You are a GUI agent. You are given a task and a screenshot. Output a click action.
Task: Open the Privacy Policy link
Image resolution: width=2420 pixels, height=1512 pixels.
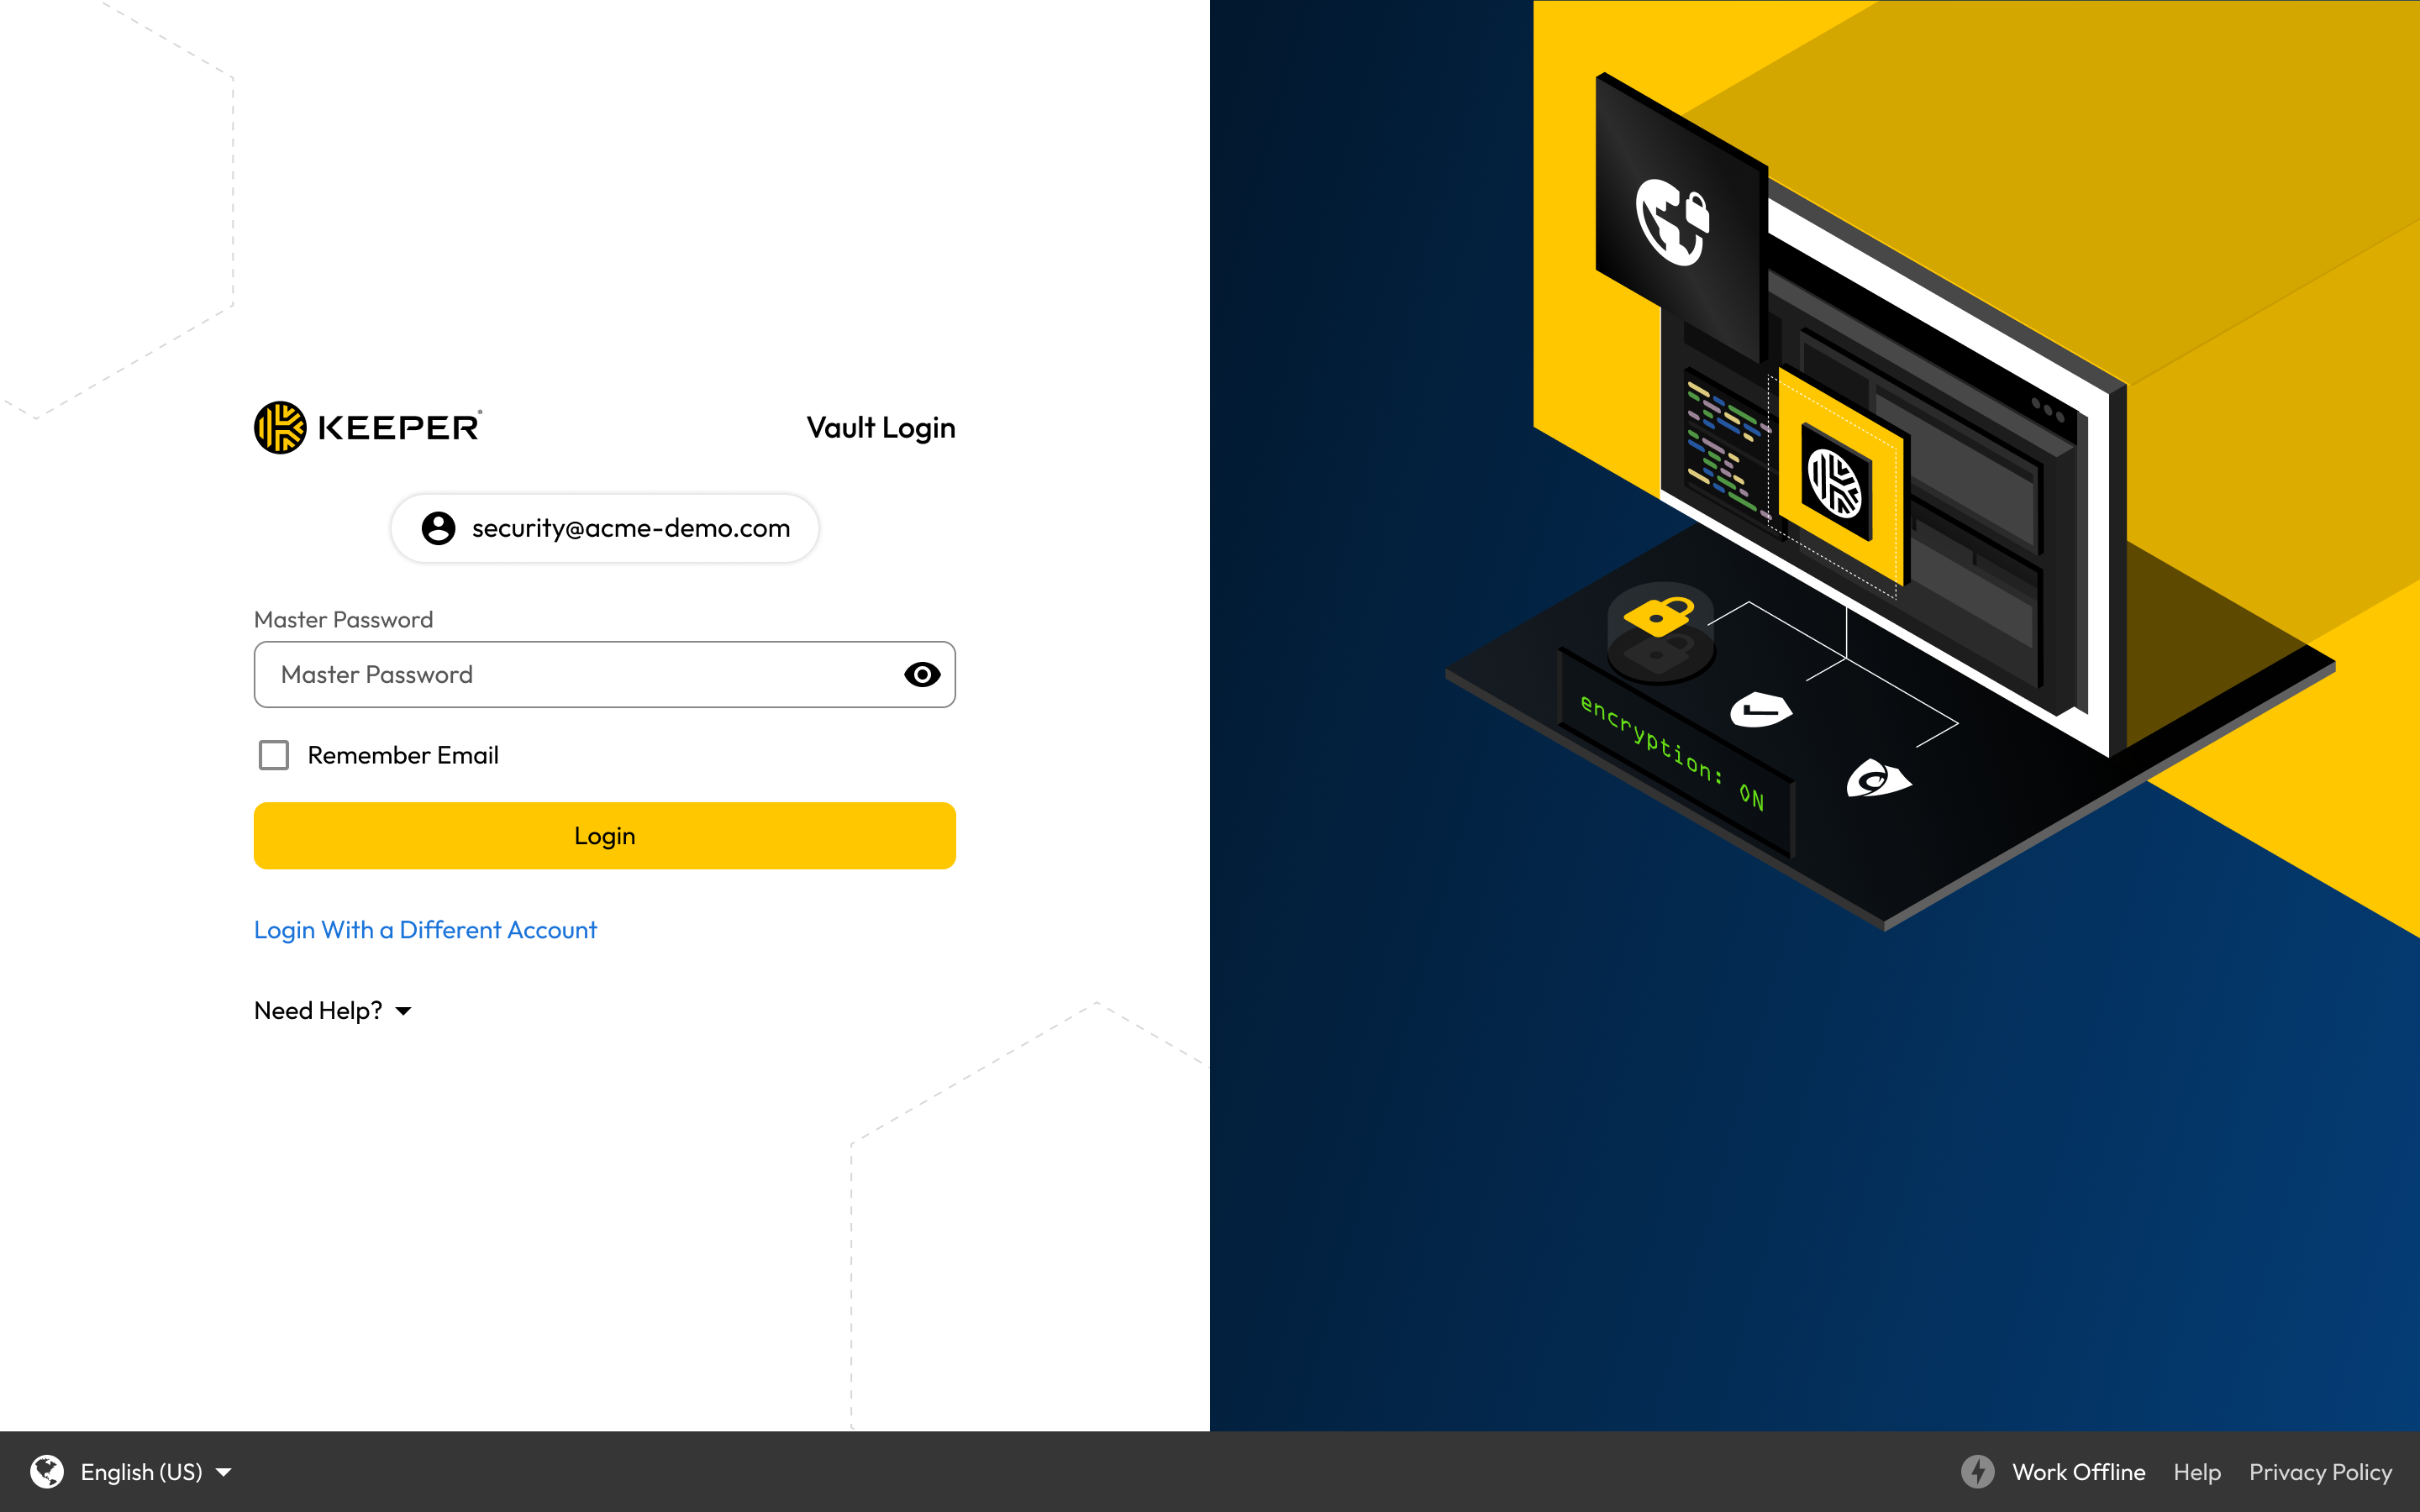2320,1472
